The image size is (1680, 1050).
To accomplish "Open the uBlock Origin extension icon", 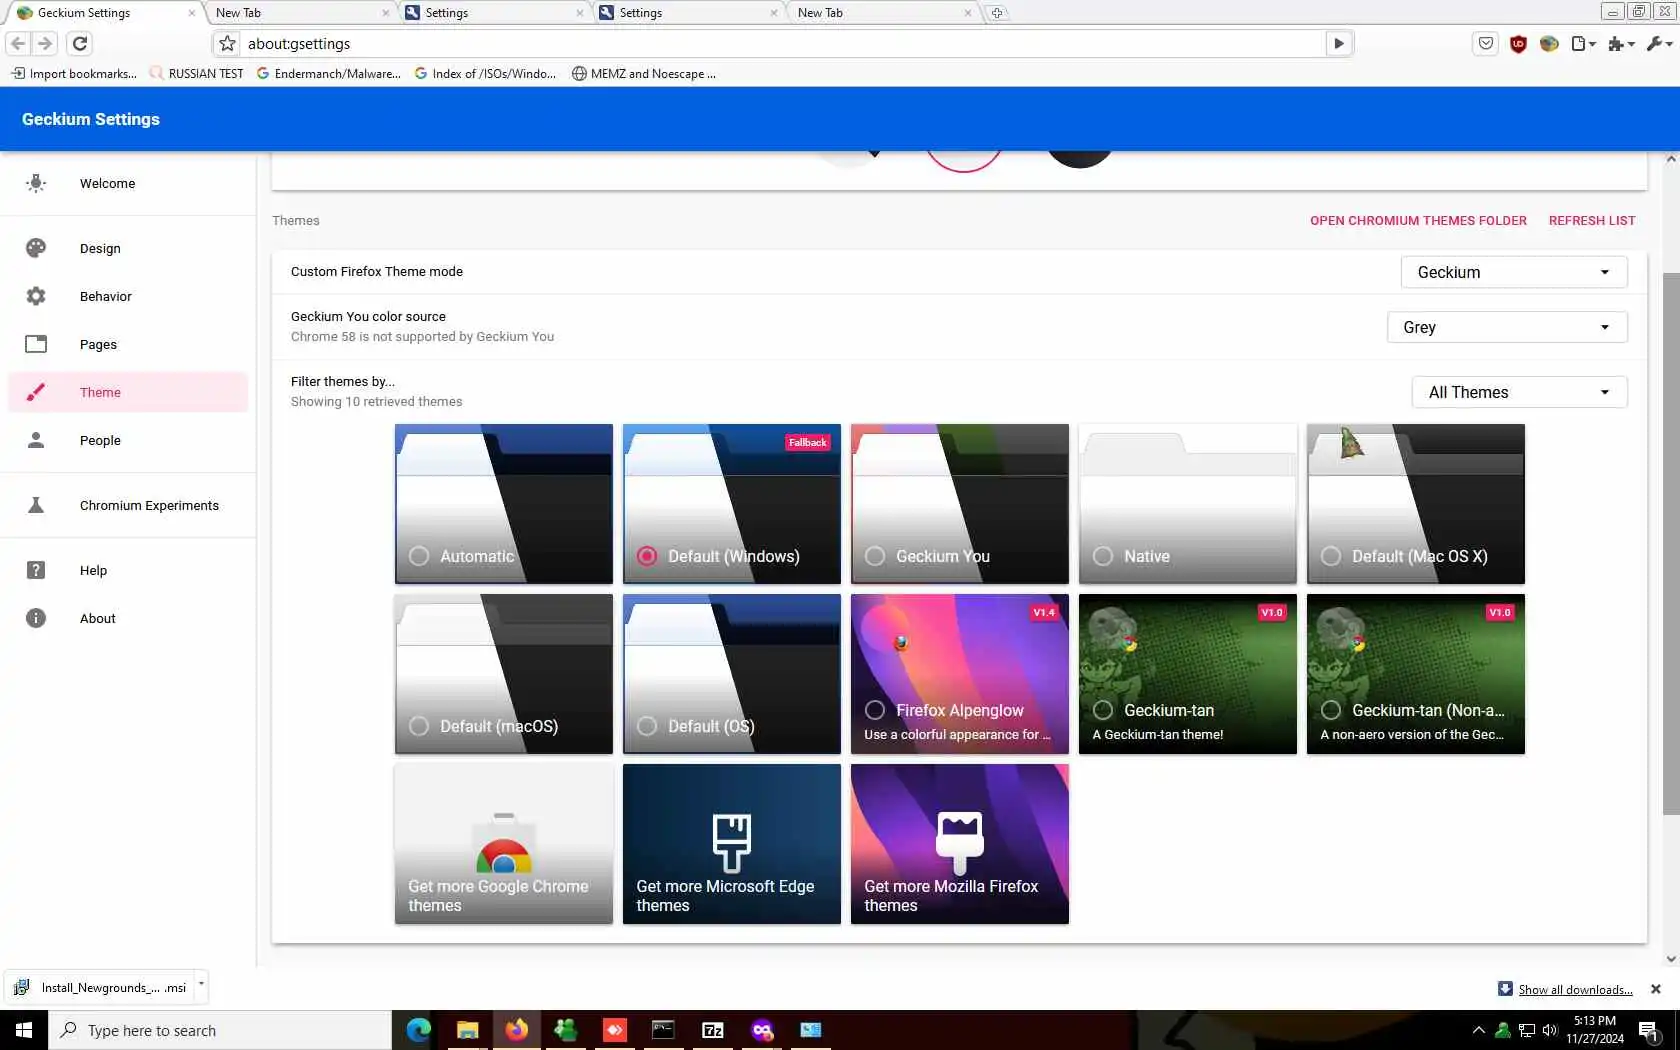I will pyautogui.click(x=1518, y=43).
